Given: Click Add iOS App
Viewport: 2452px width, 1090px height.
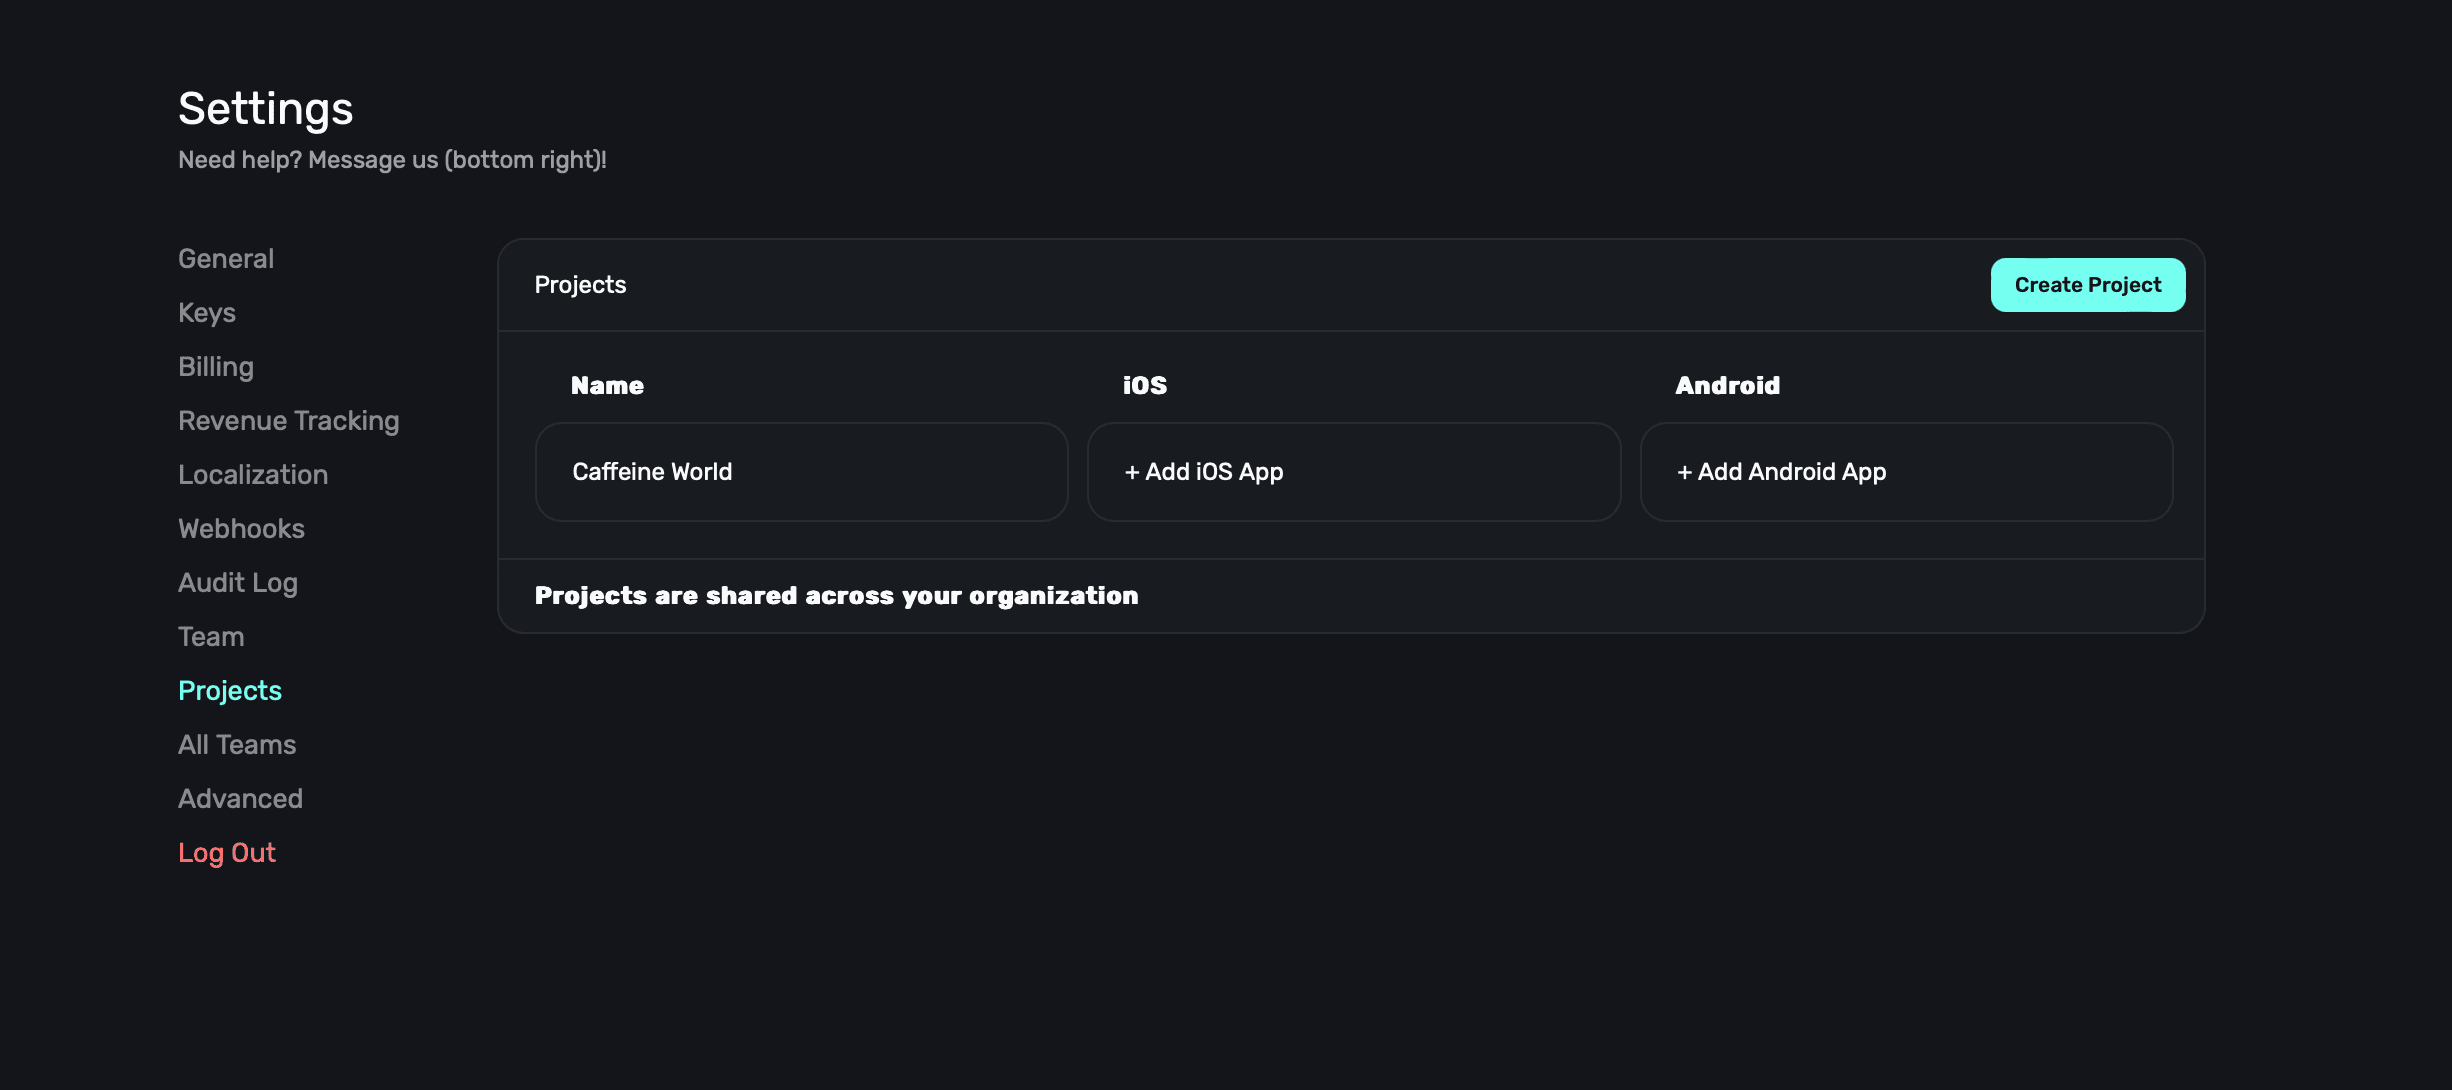Looking at the screenshot, I should (x=1204, y=472).
